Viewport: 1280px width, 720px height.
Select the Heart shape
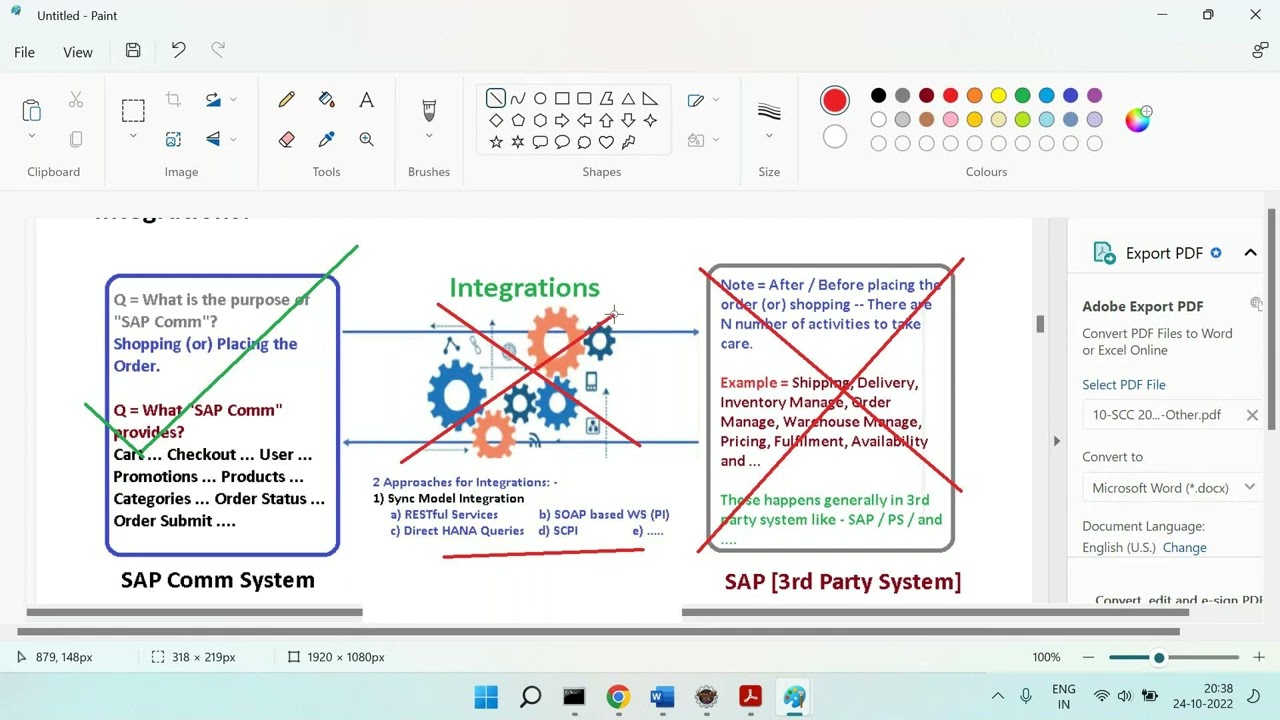coord(606,142)
